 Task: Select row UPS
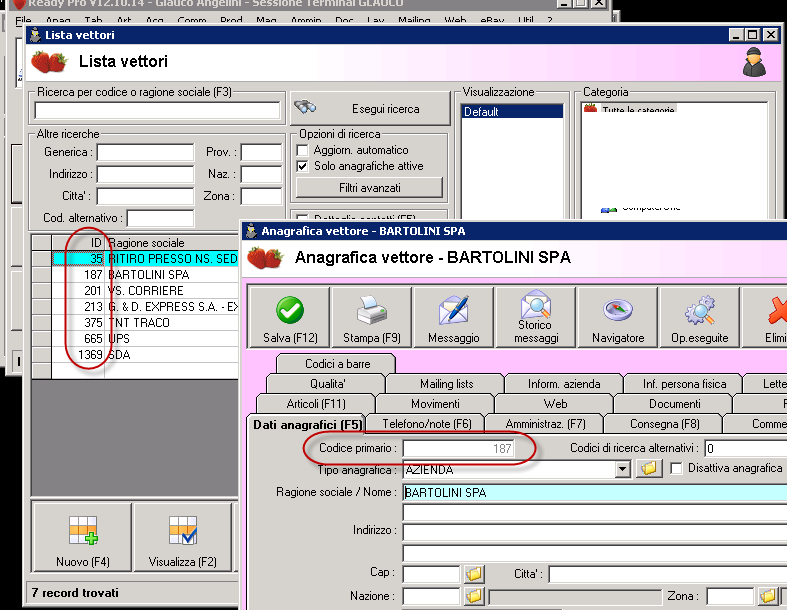point(136,339)
